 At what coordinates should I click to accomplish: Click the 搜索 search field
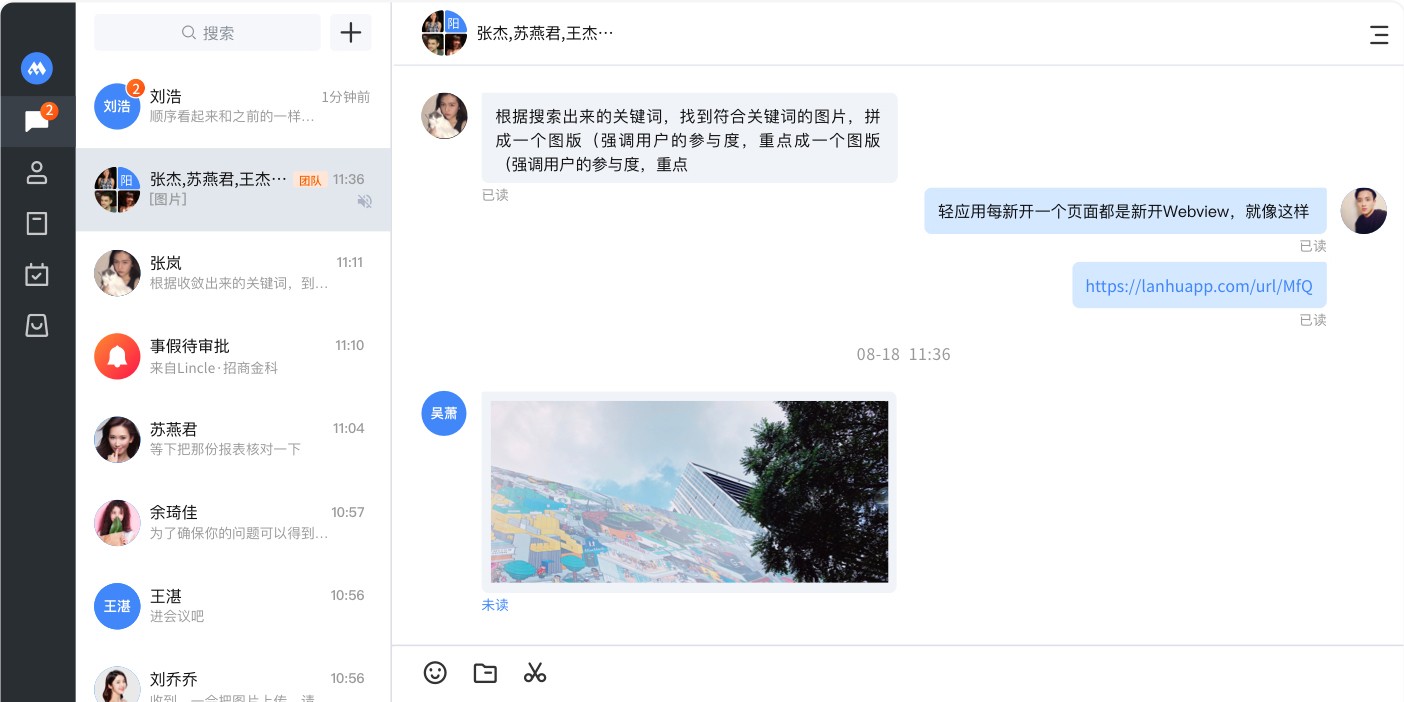coord(207,33)
